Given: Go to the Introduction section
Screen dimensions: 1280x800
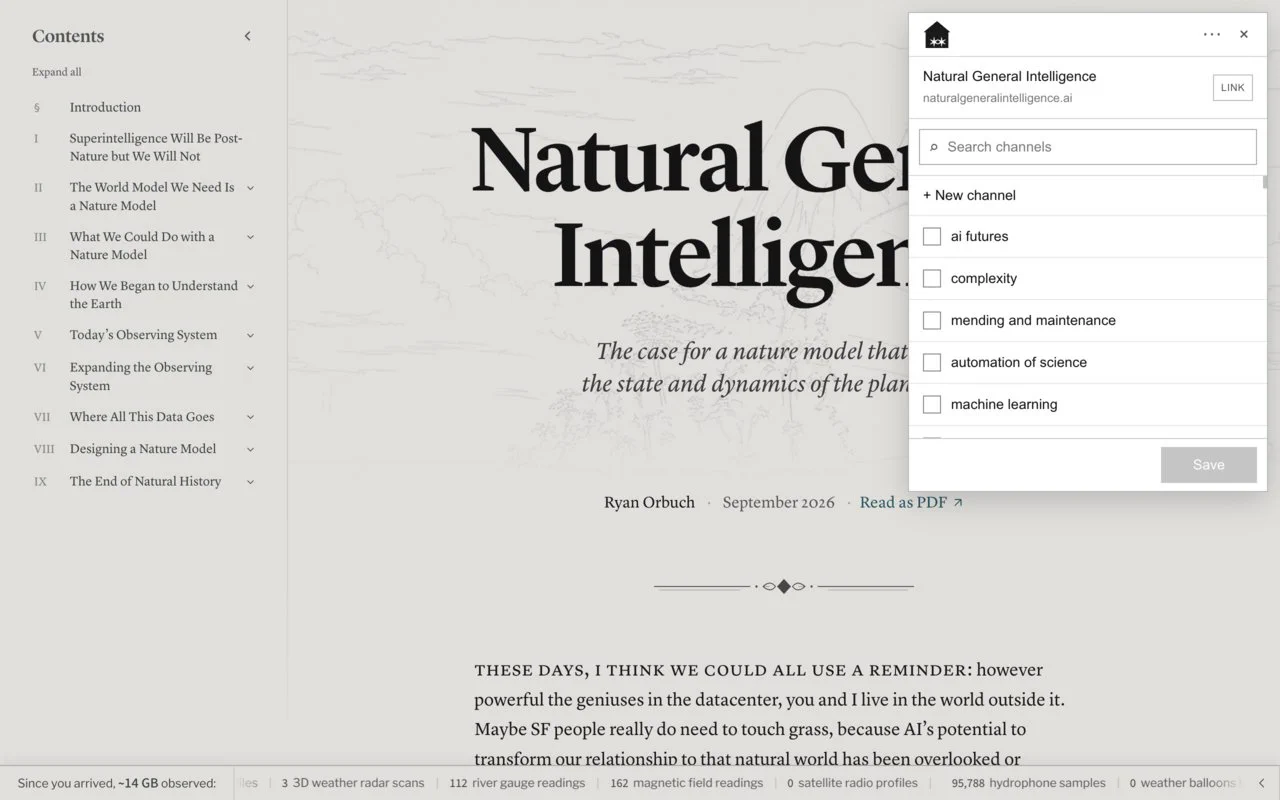Looking at the screenshot, I should pos(105,107).
